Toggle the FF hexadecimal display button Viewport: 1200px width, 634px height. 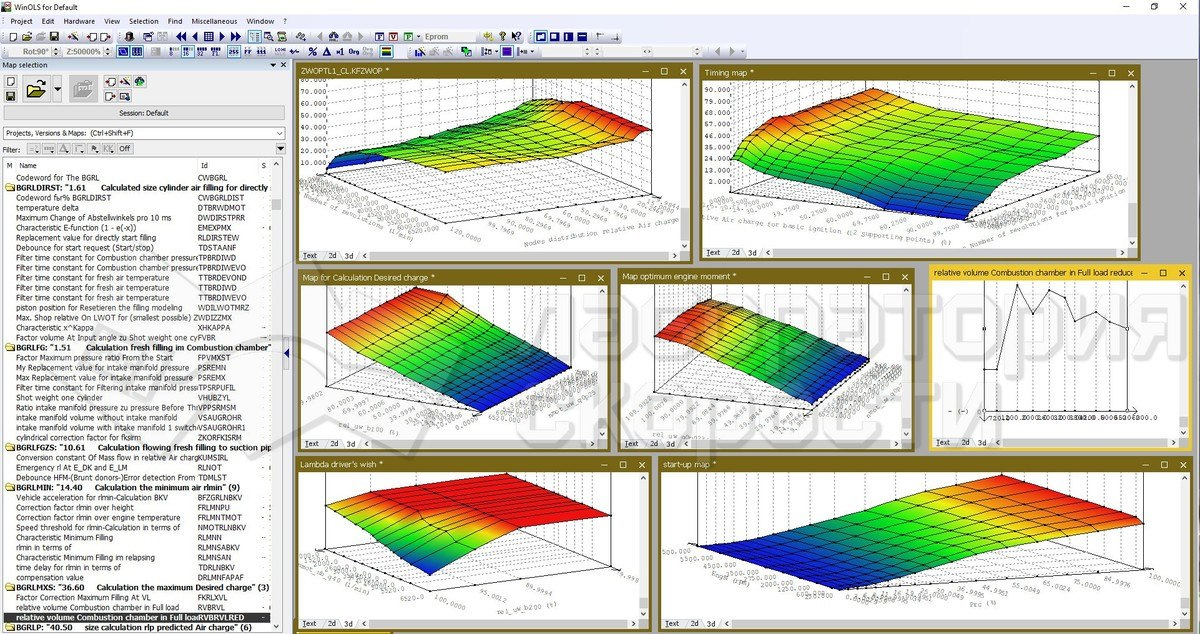[247, 49]
